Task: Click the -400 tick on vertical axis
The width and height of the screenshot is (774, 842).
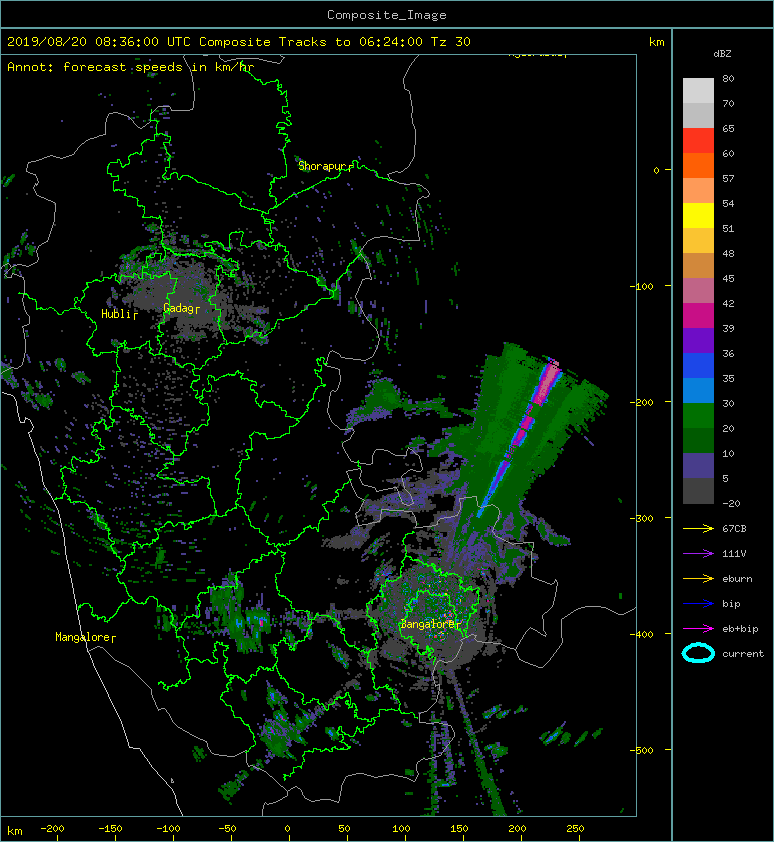Action: pyautogui.click(x=642, y=634)
